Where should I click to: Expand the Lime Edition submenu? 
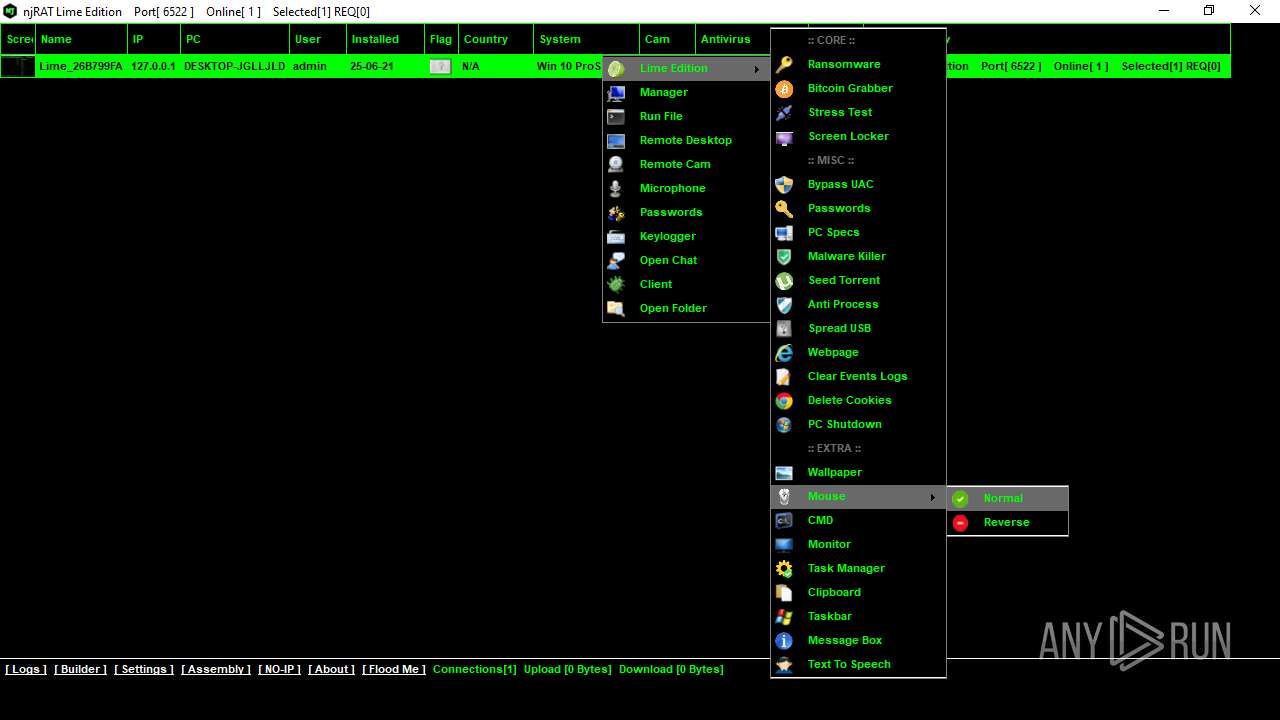686,68
